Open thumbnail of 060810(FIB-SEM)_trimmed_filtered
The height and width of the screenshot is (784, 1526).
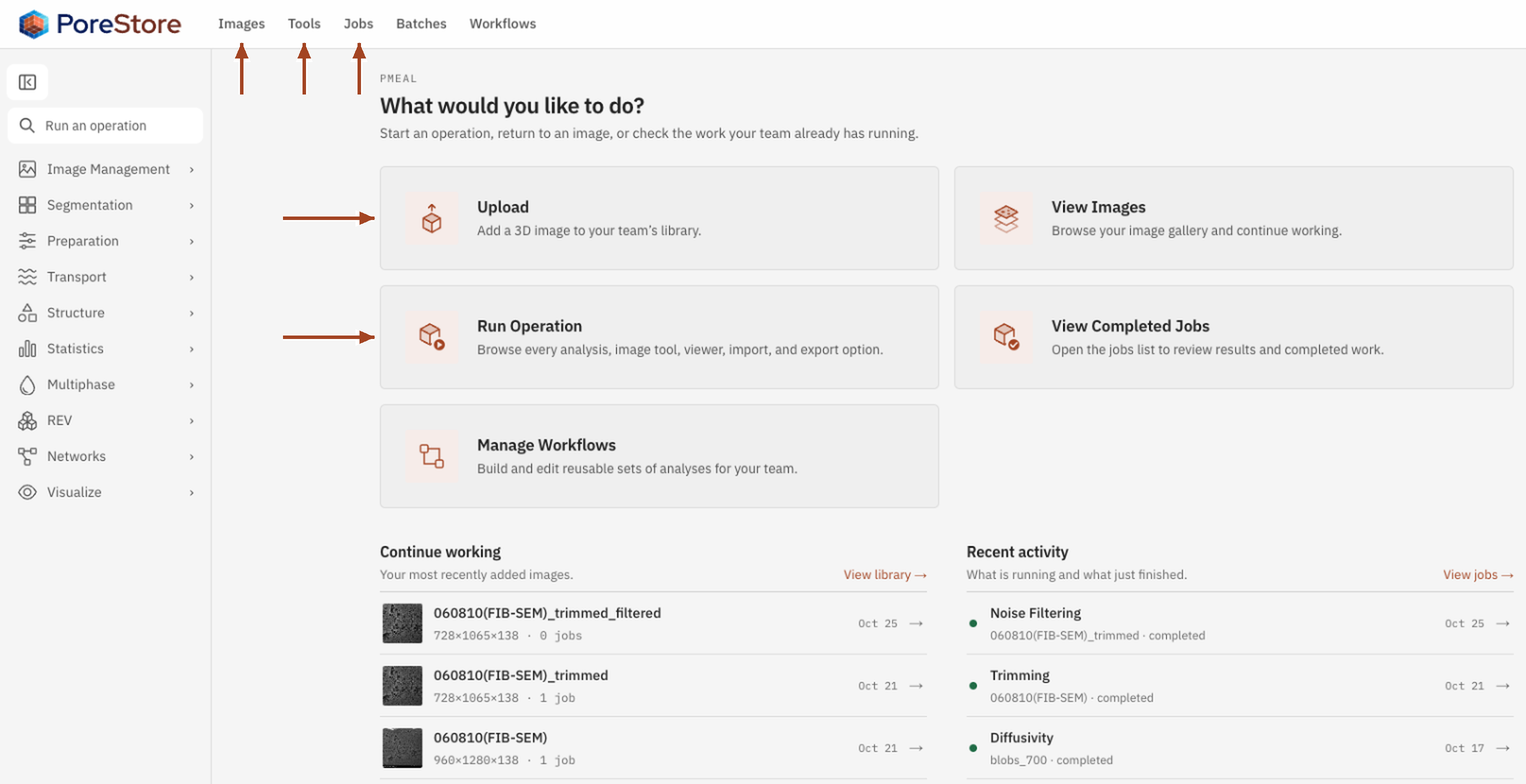tap(402, 623)
